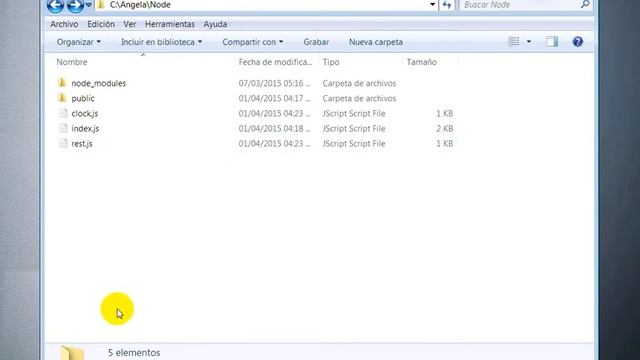Click the clock.js file name
The image size is (640, 360).
[85, 113]
